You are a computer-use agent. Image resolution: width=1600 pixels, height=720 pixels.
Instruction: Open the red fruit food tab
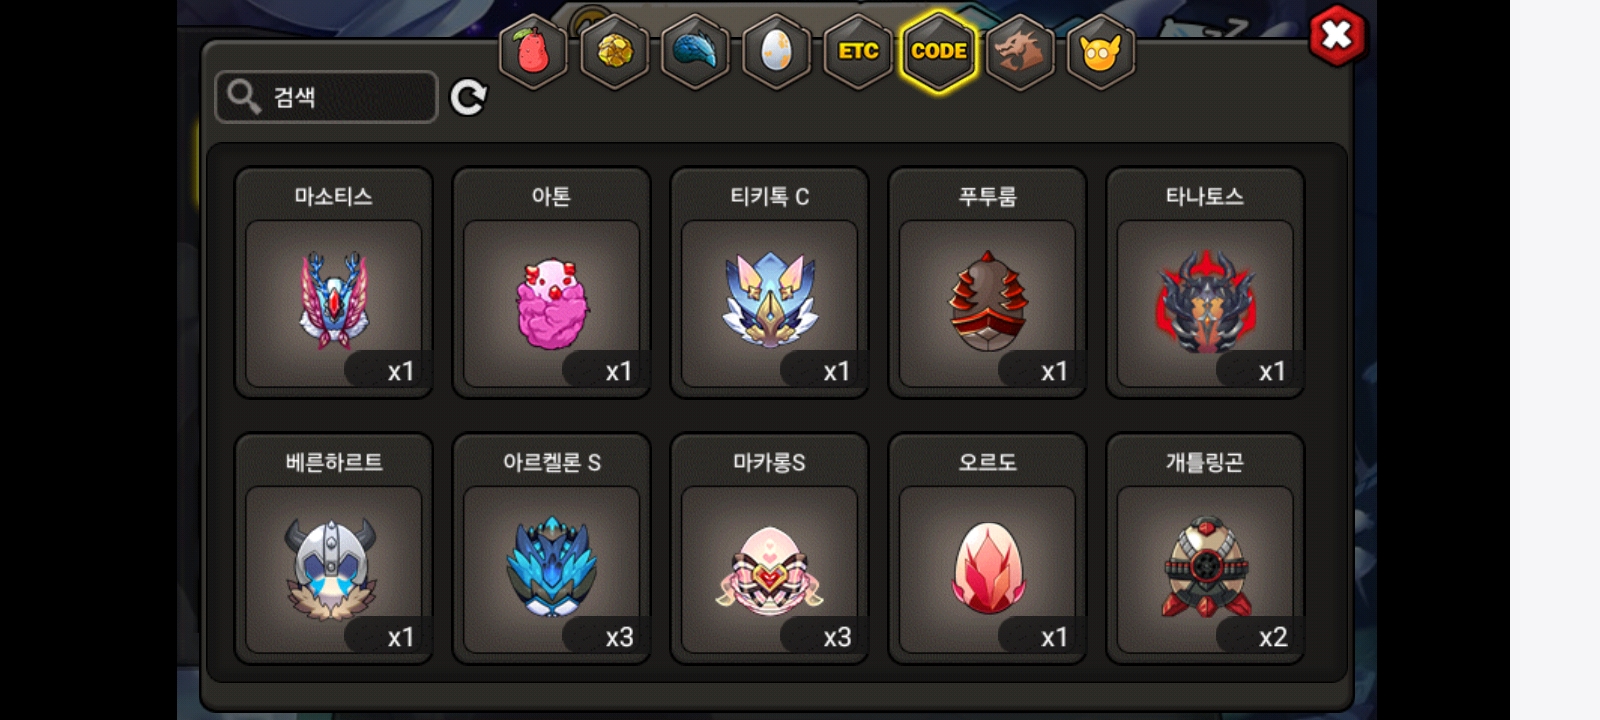coord(533,51)
